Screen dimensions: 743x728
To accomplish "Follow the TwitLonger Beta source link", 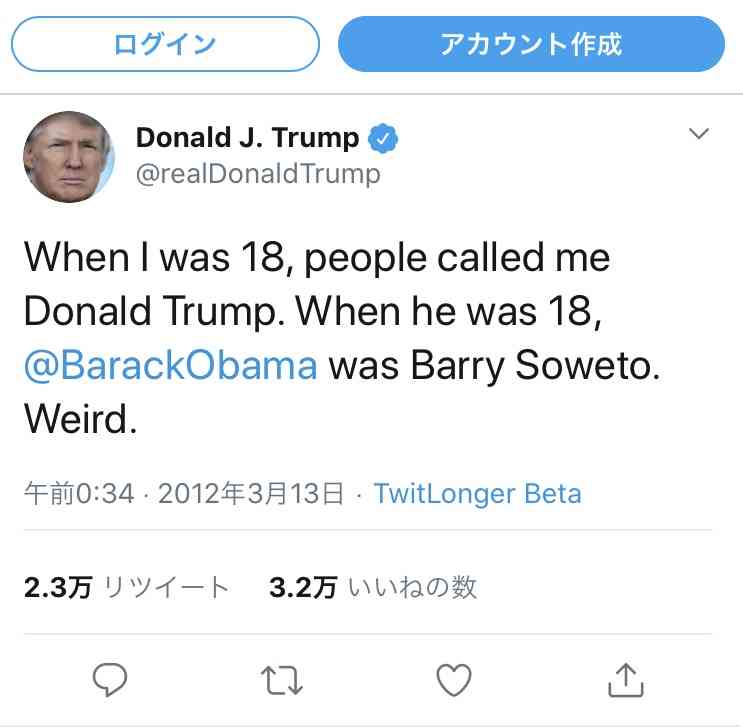I will point(477,493).
